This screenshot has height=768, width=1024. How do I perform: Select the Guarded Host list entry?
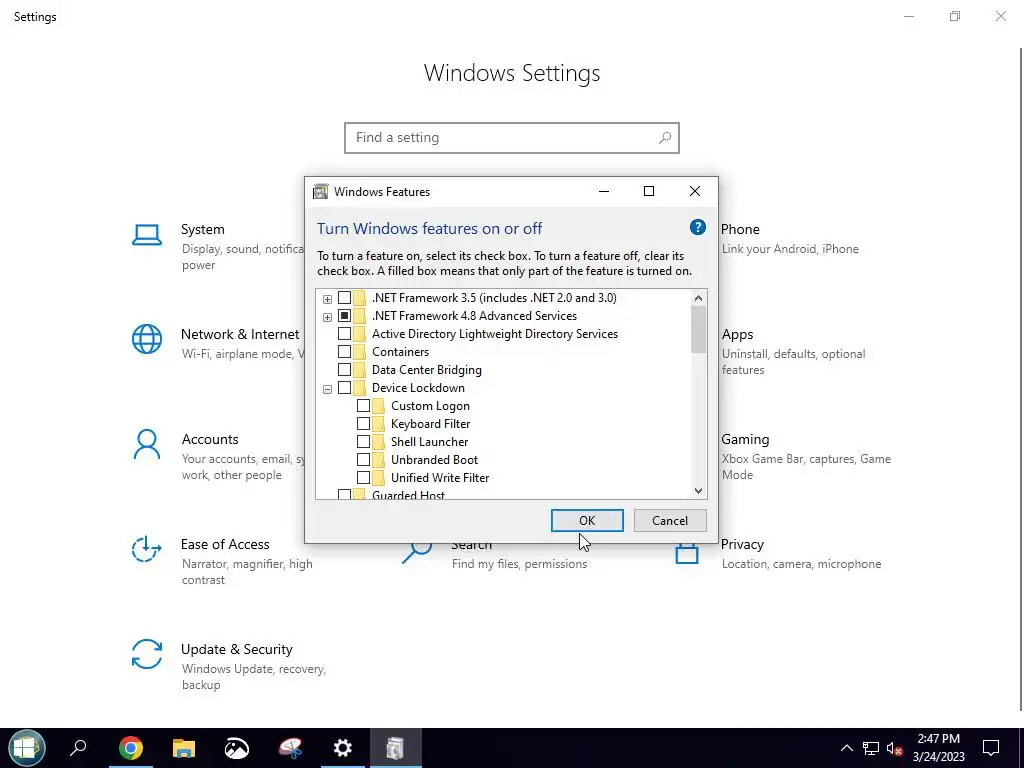[408, 495]
